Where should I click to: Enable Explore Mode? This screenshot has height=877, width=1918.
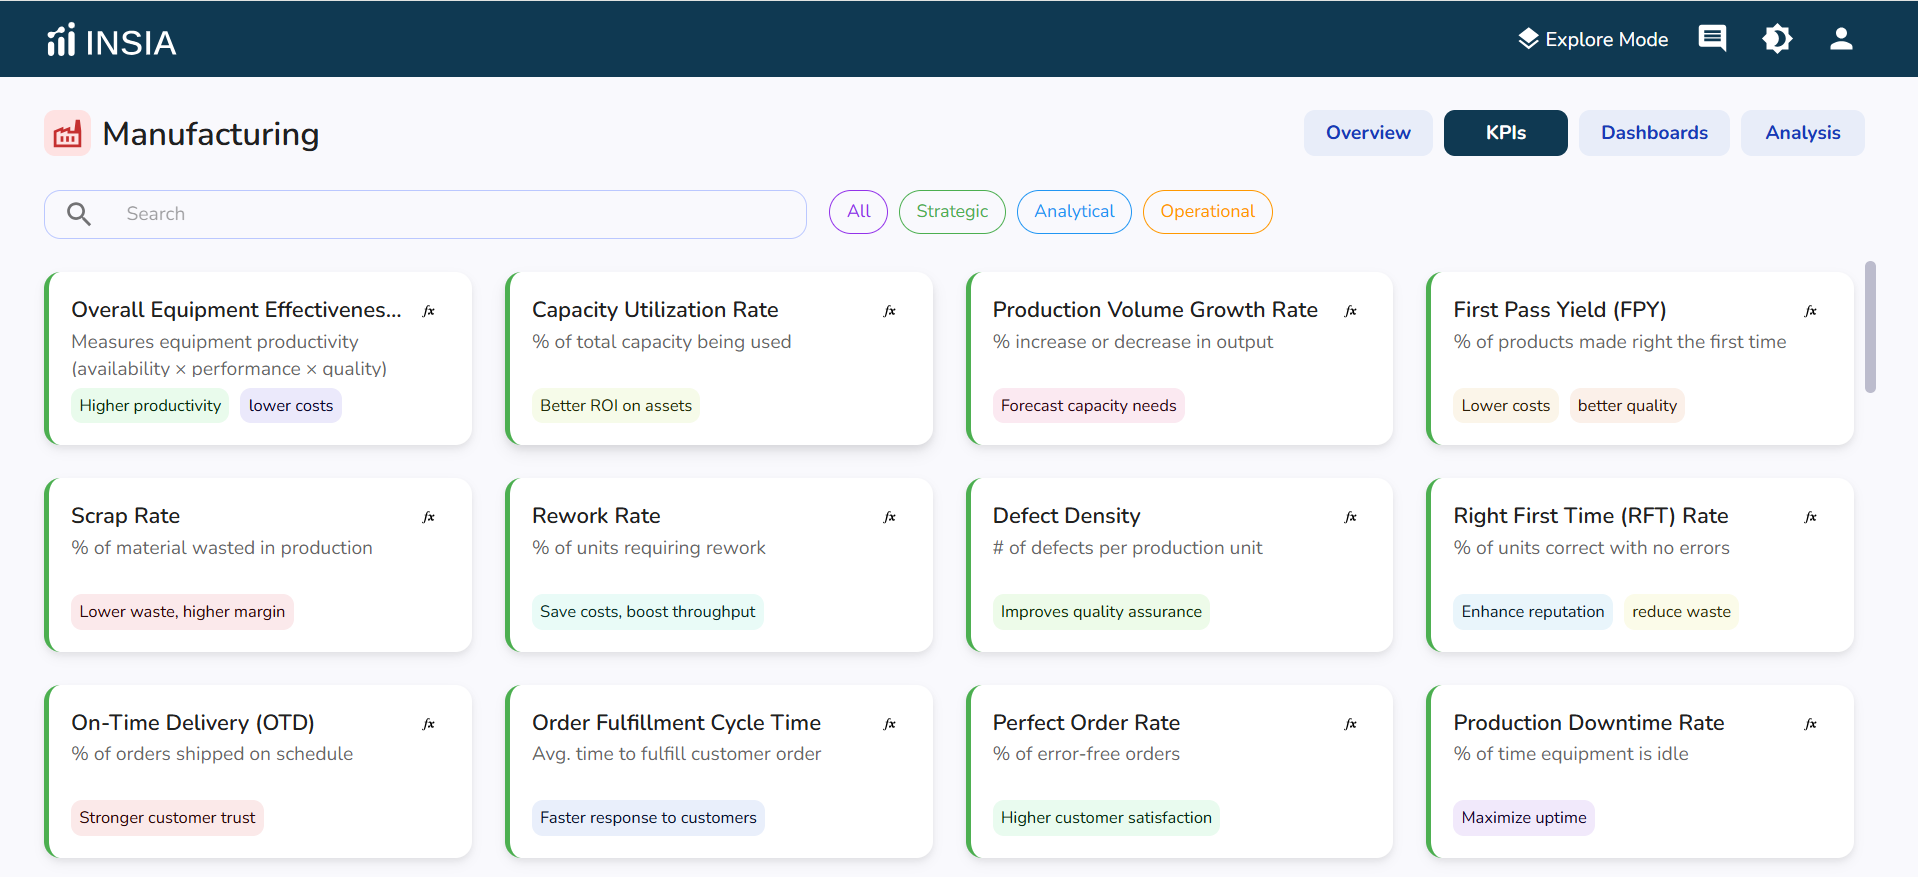coord(1593,39)
